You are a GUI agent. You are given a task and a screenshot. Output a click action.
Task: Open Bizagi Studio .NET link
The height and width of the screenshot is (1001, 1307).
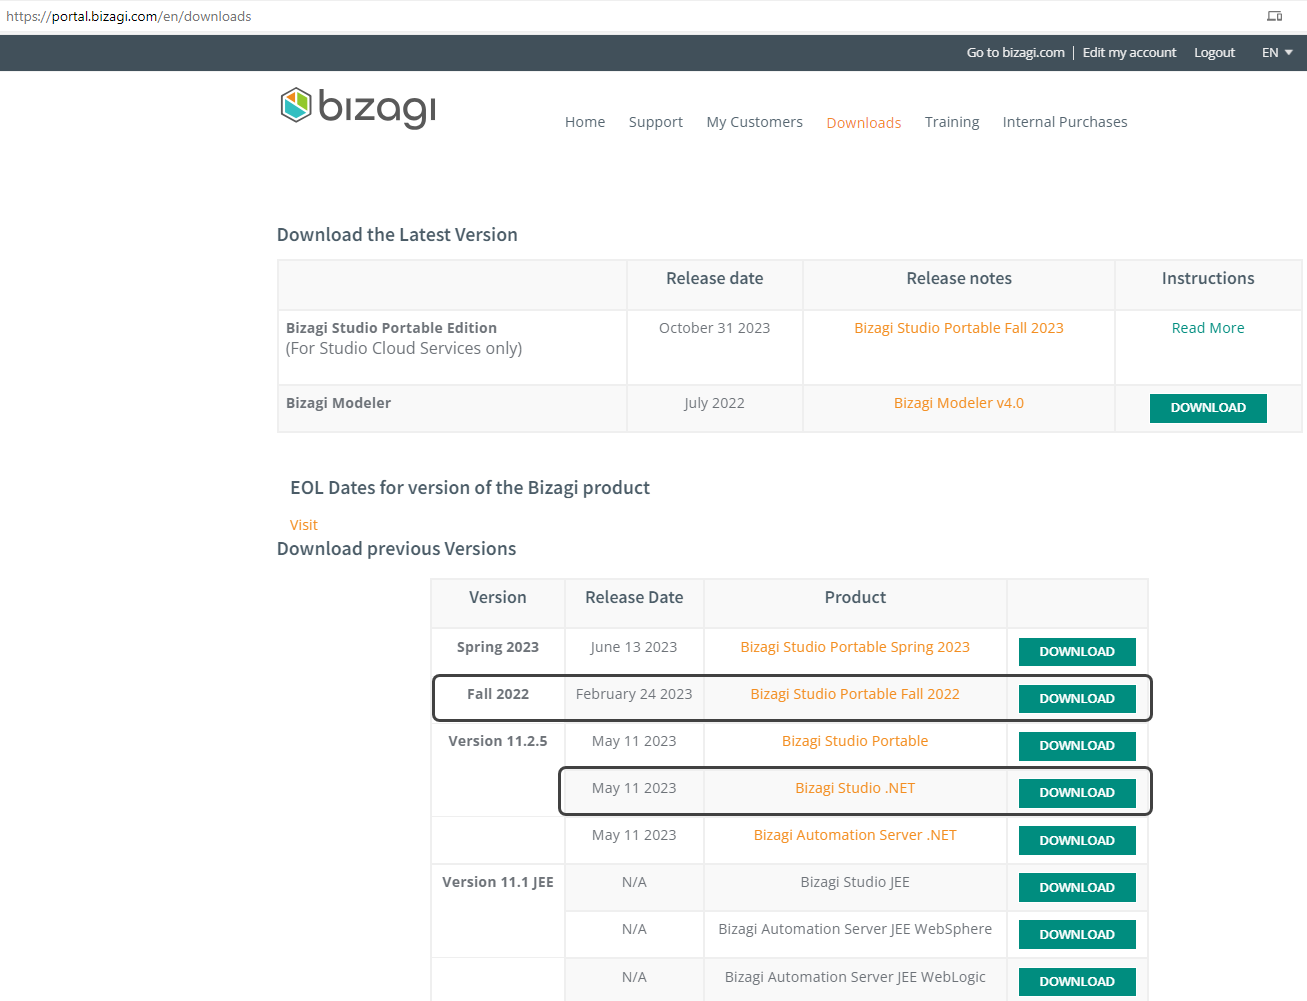(855, 788)
